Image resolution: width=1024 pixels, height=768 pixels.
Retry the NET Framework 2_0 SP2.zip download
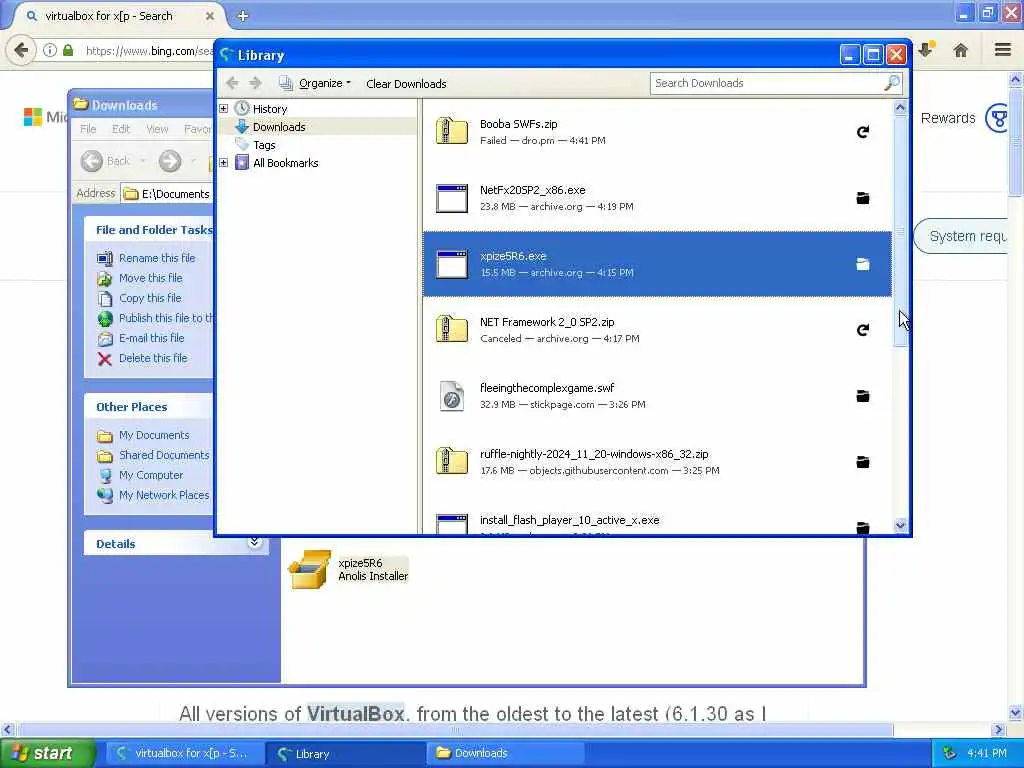pos(863,330)
